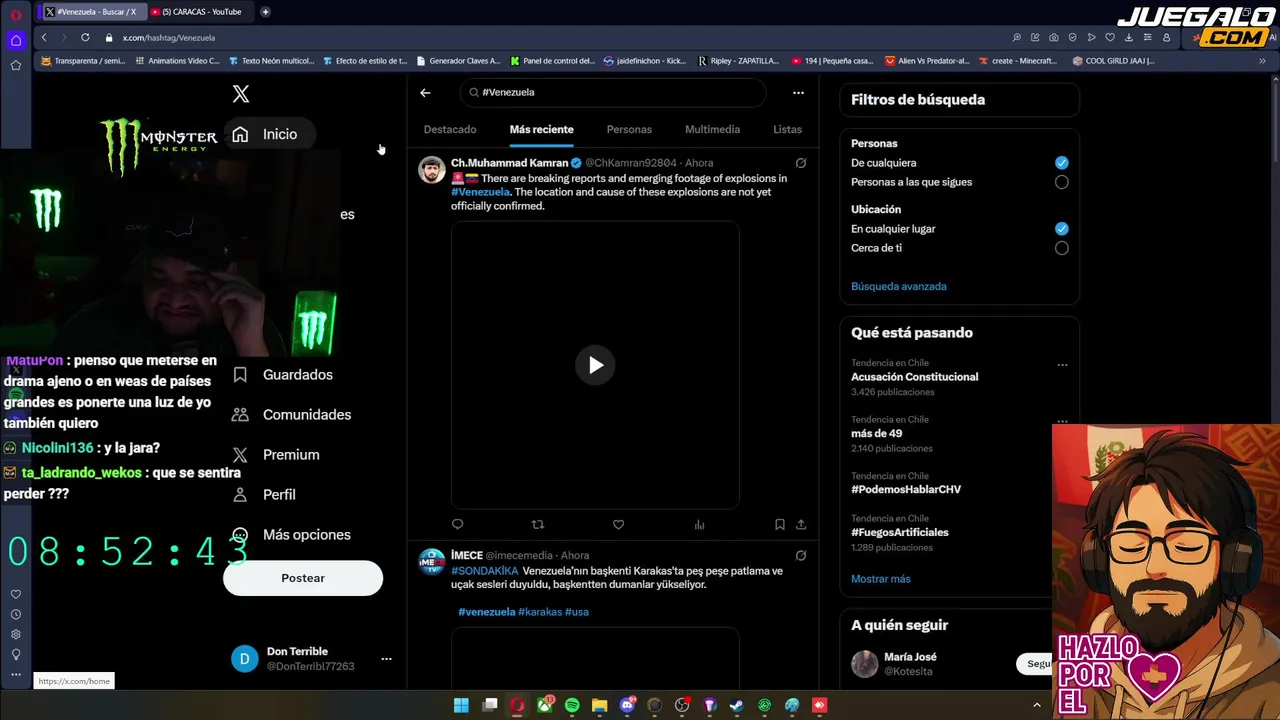Image resolution: width=1280 pixels, height=720 pixels.
Task: Share Ch.Muhammad Kamran's post
Action: 801,524
